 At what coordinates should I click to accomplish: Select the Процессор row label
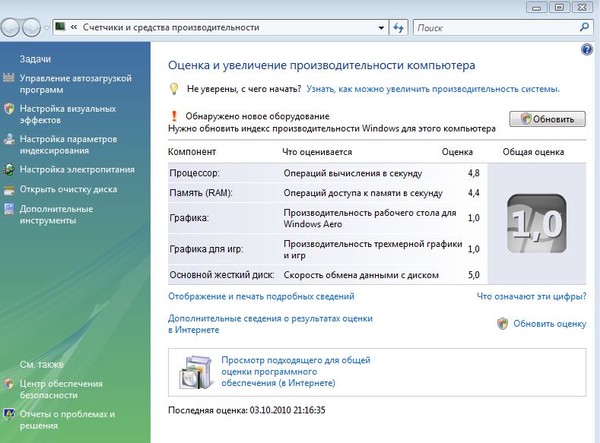pyautogui.click(x=194, y=173)
